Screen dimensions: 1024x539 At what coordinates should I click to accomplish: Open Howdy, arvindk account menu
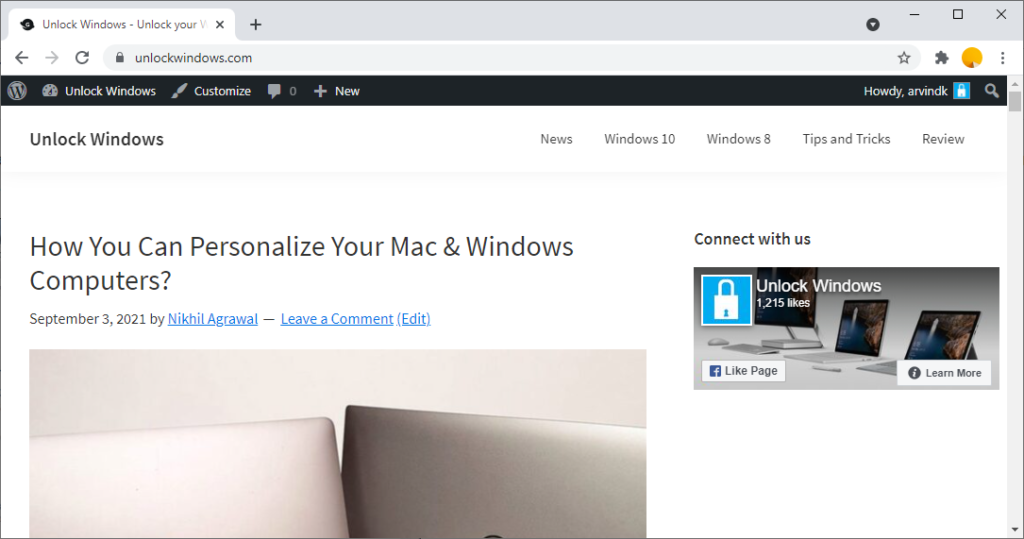tap(916, 91)
